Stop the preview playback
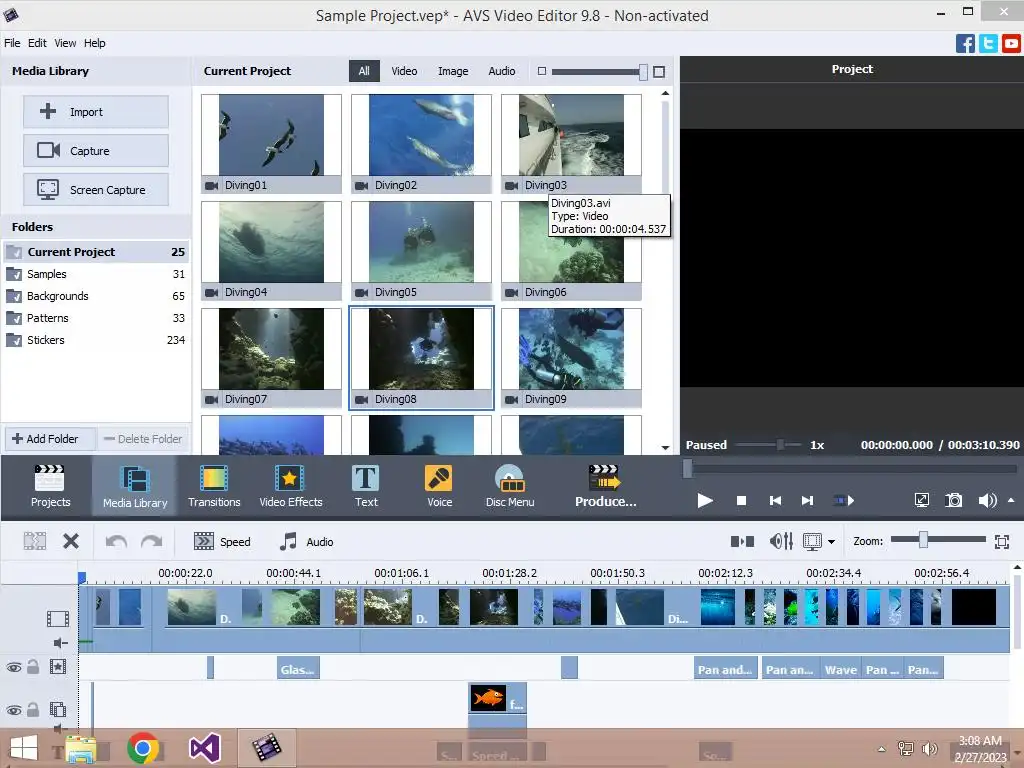This screenshot has height=768, width=1024. pyautogui.click(x=741, y=501)
